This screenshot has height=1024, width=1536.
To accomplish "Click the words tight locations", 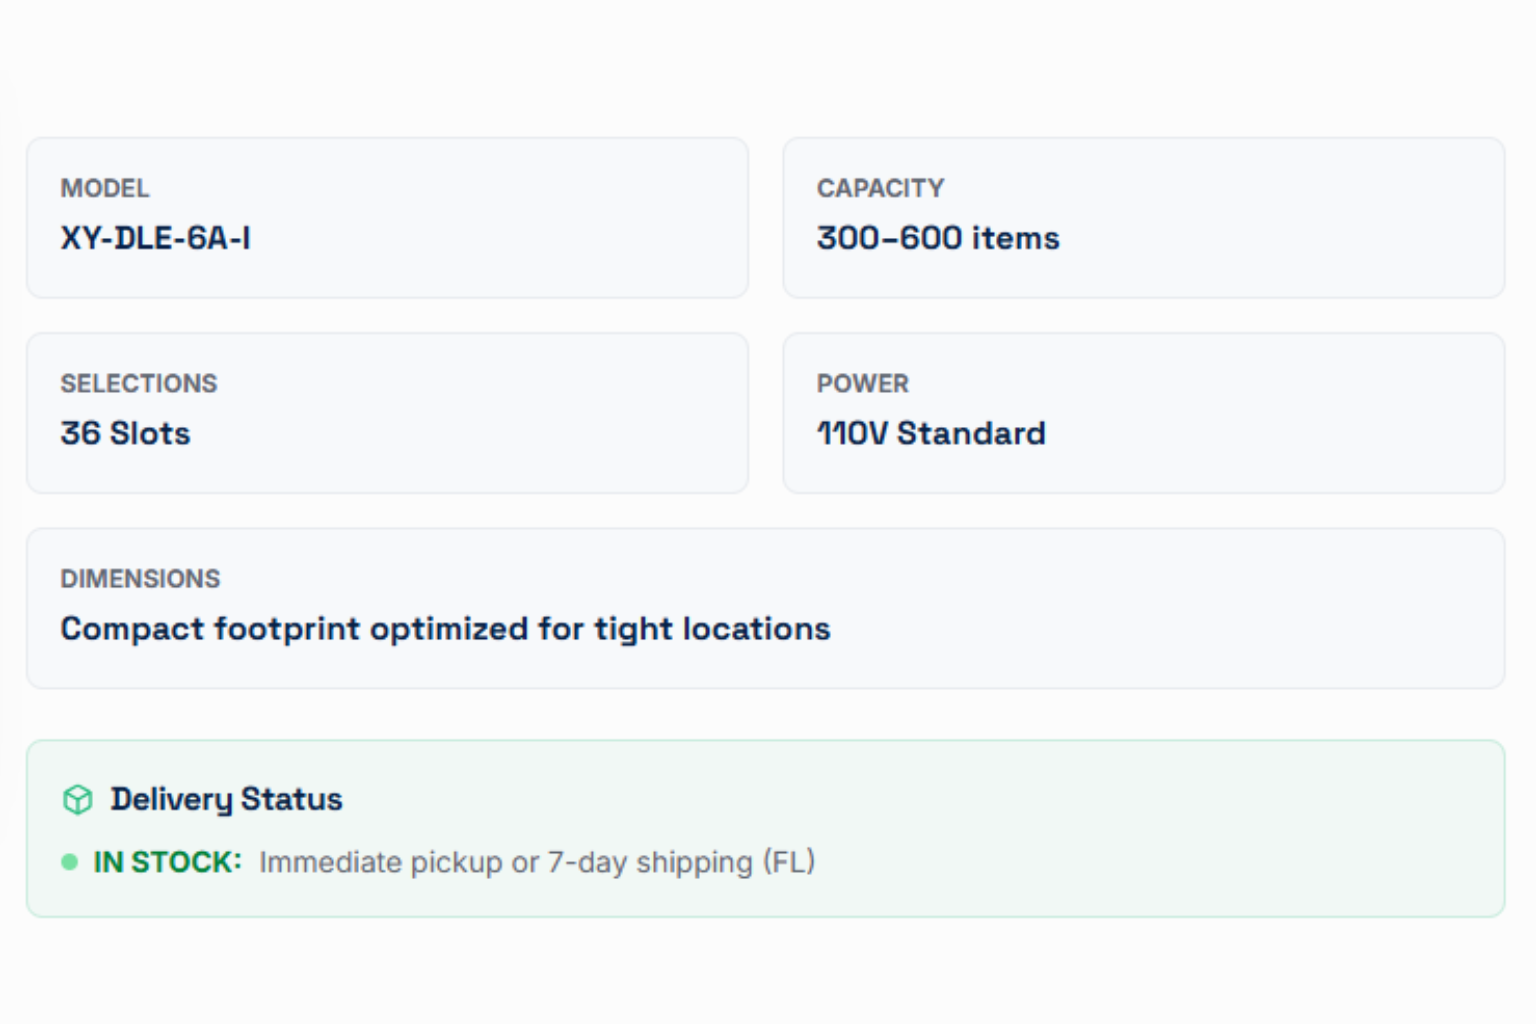I will pos(712,629).
